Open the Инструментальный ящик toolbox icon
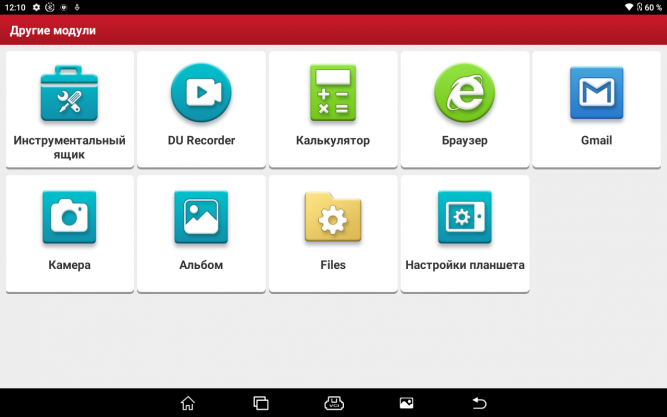 point(69,93)
